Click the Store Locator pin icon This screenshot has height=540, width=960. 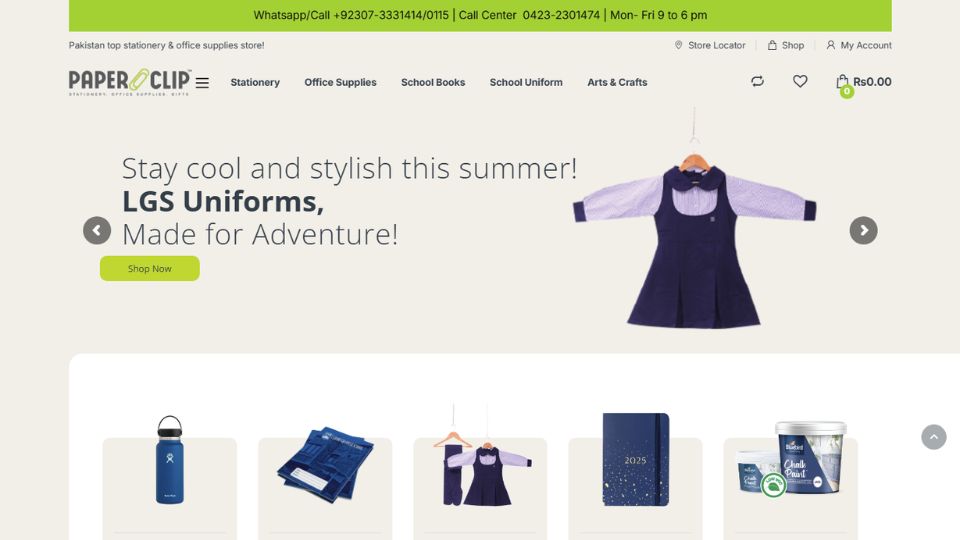click(x=678, y=45)
